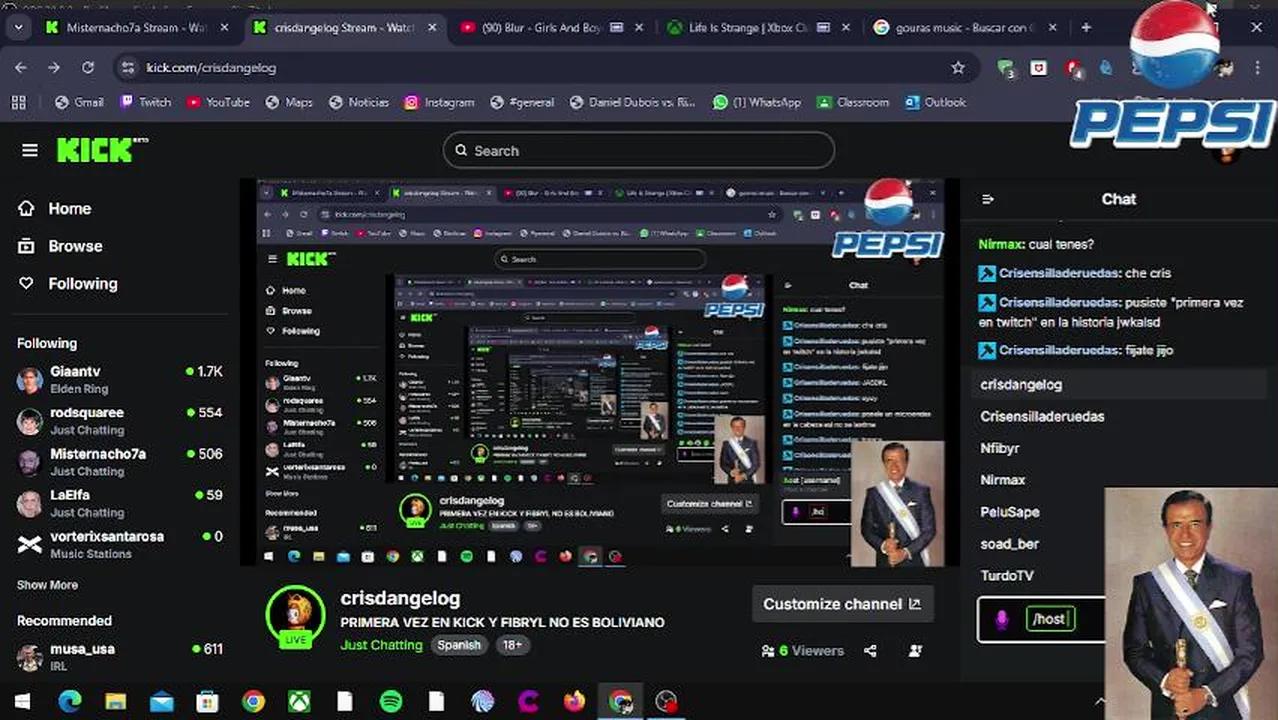Open YouTube bookmark
Viewport: 1278px width, 720px height.
(x=217, y=102)
